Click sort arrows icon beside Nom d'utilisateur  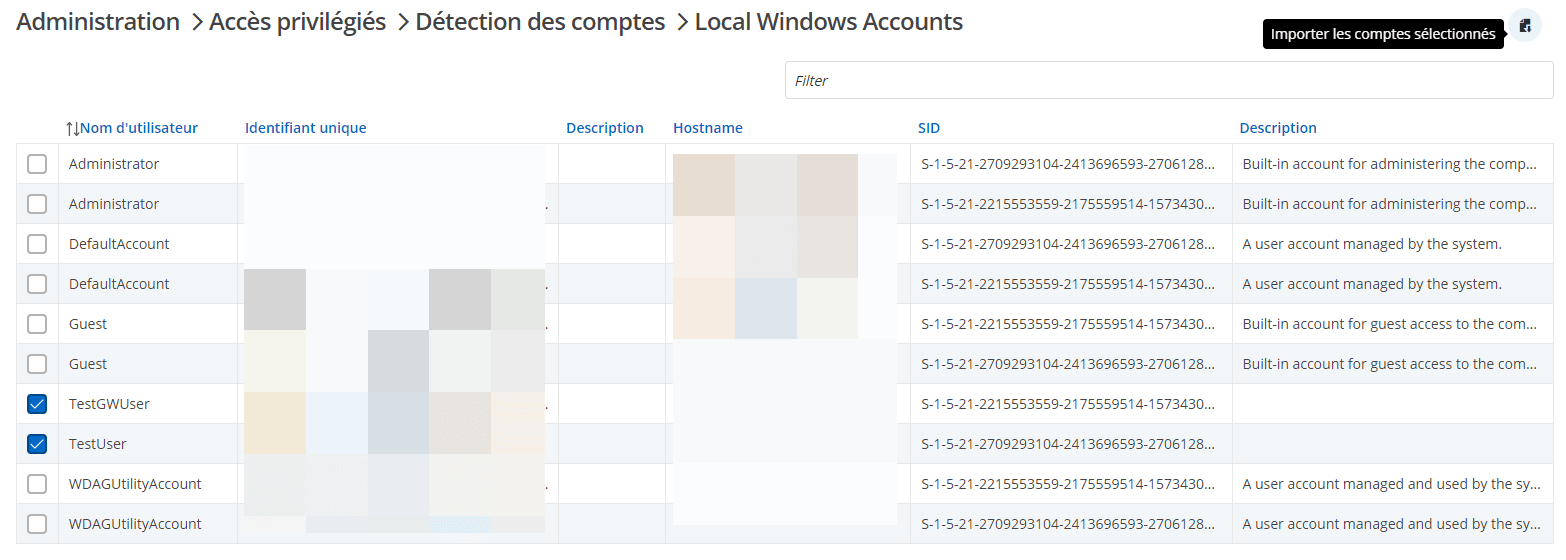pos(72,128)
